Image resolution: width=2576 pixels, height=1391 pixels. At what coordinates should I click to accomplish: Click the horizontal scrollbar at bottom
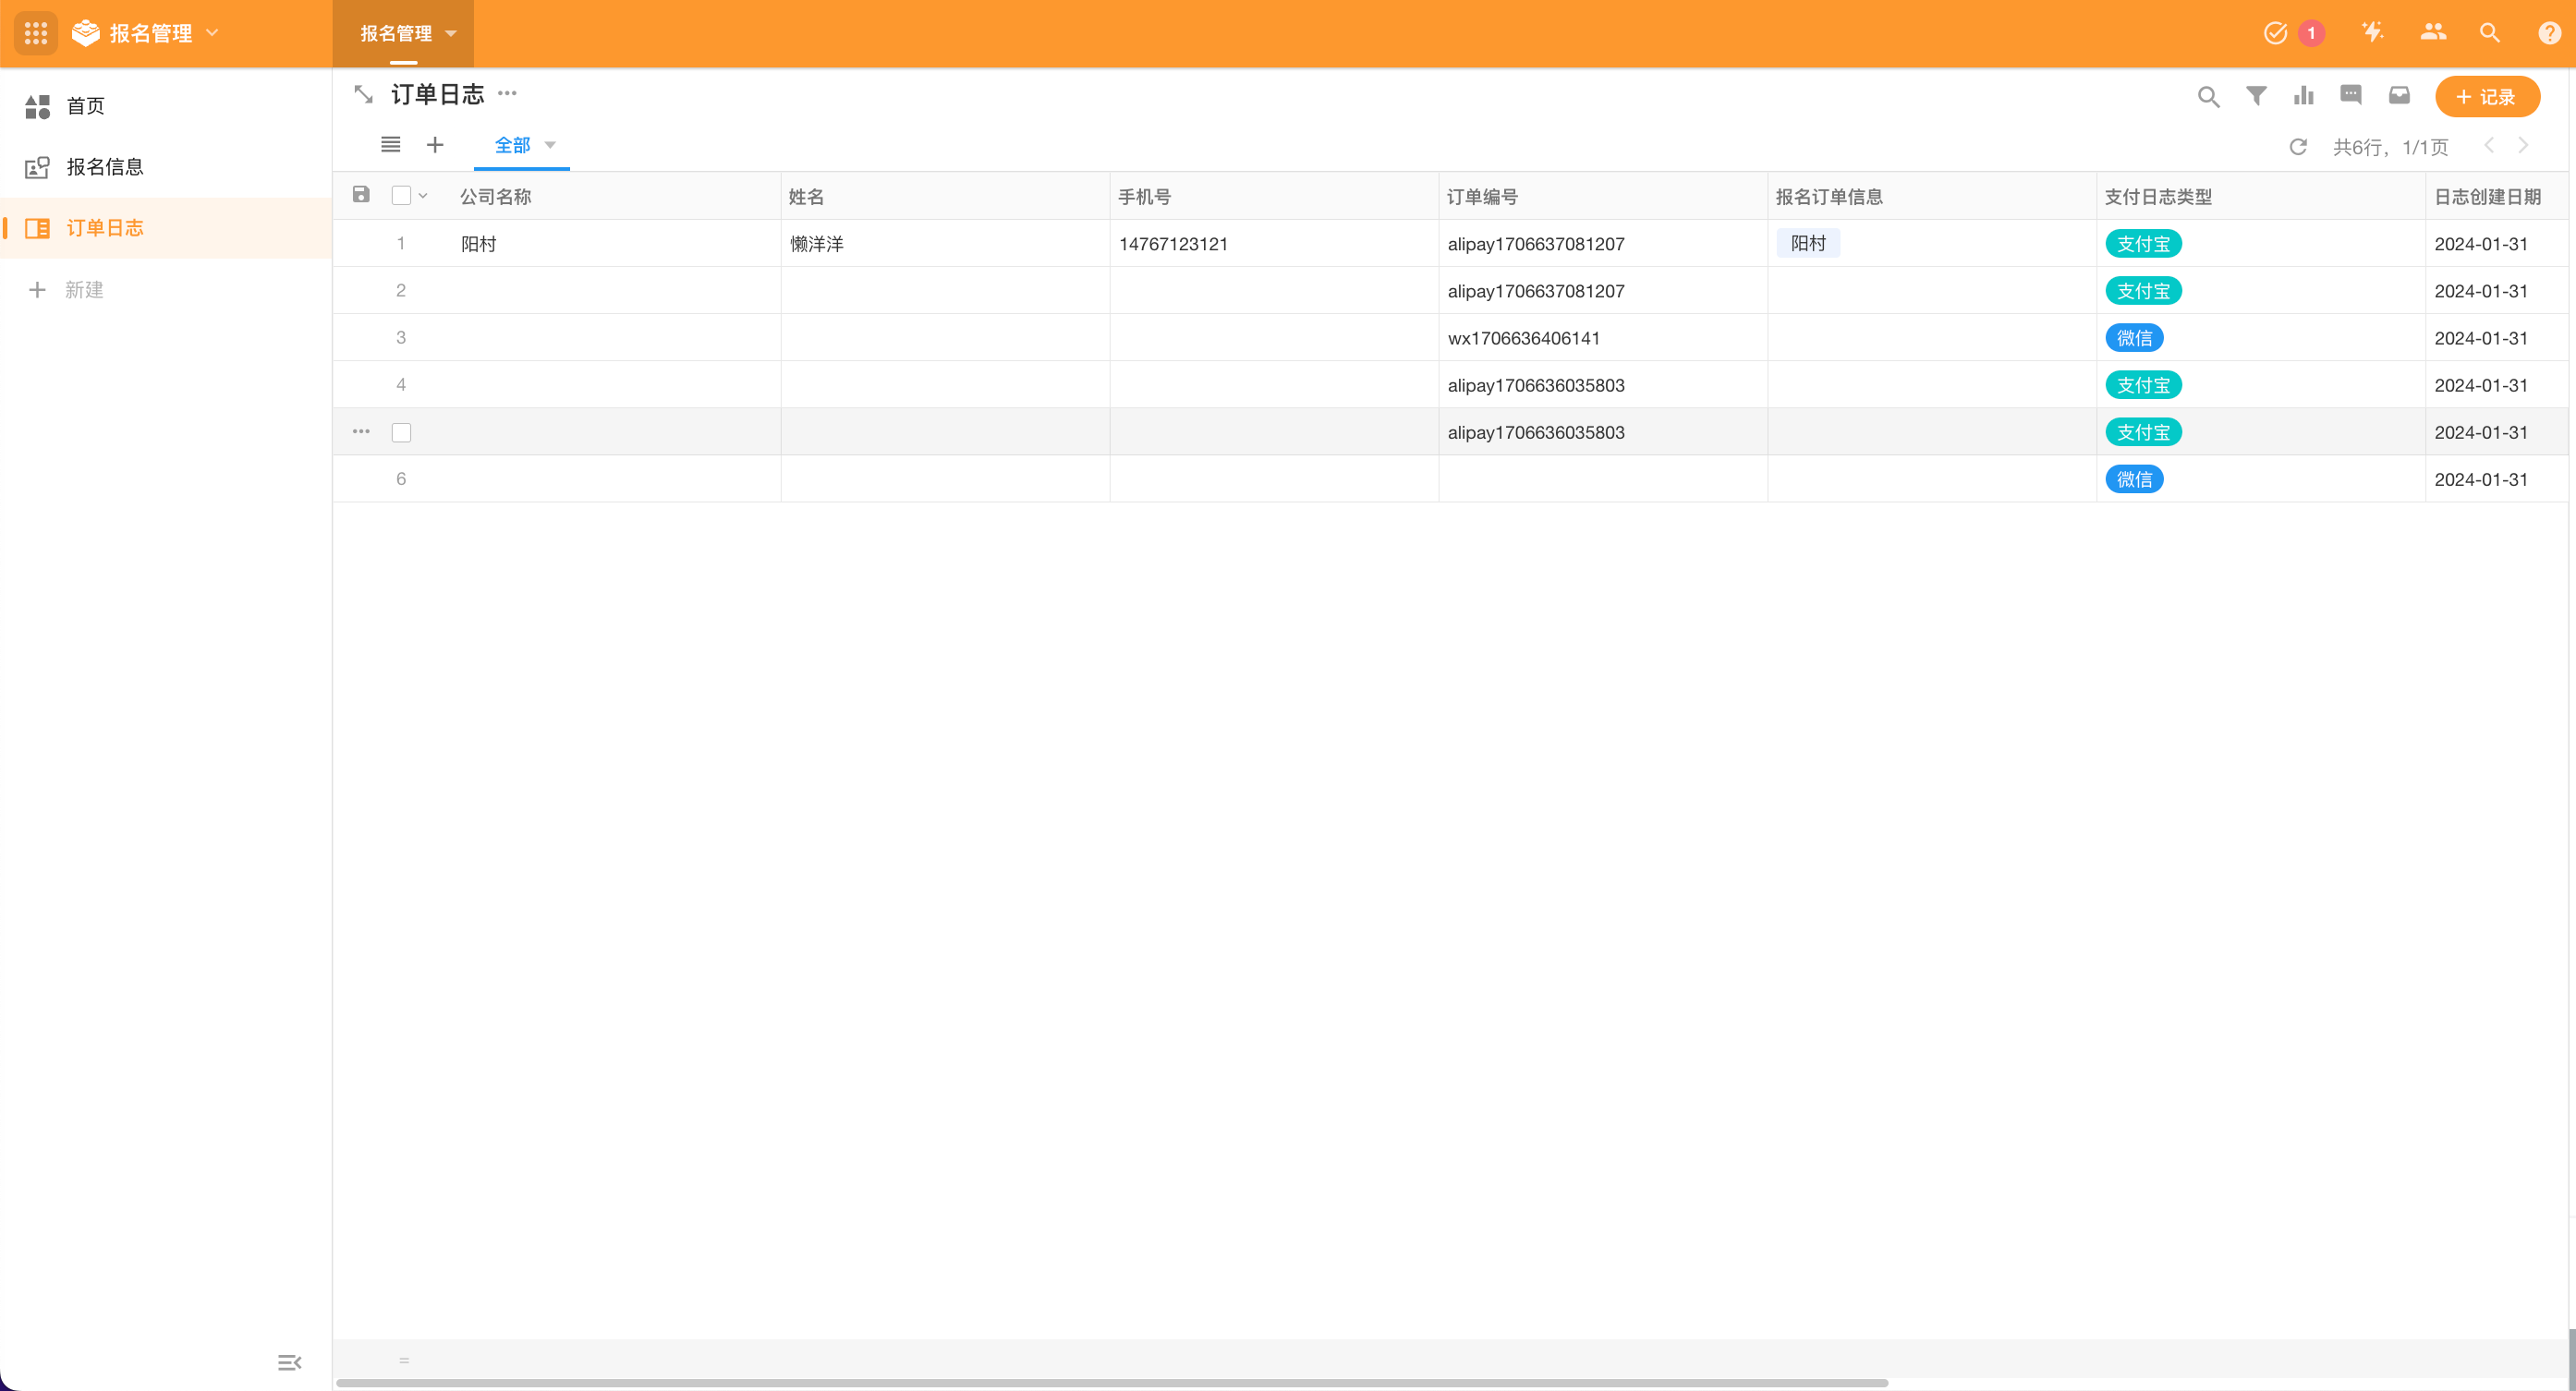point(1110,1383)
